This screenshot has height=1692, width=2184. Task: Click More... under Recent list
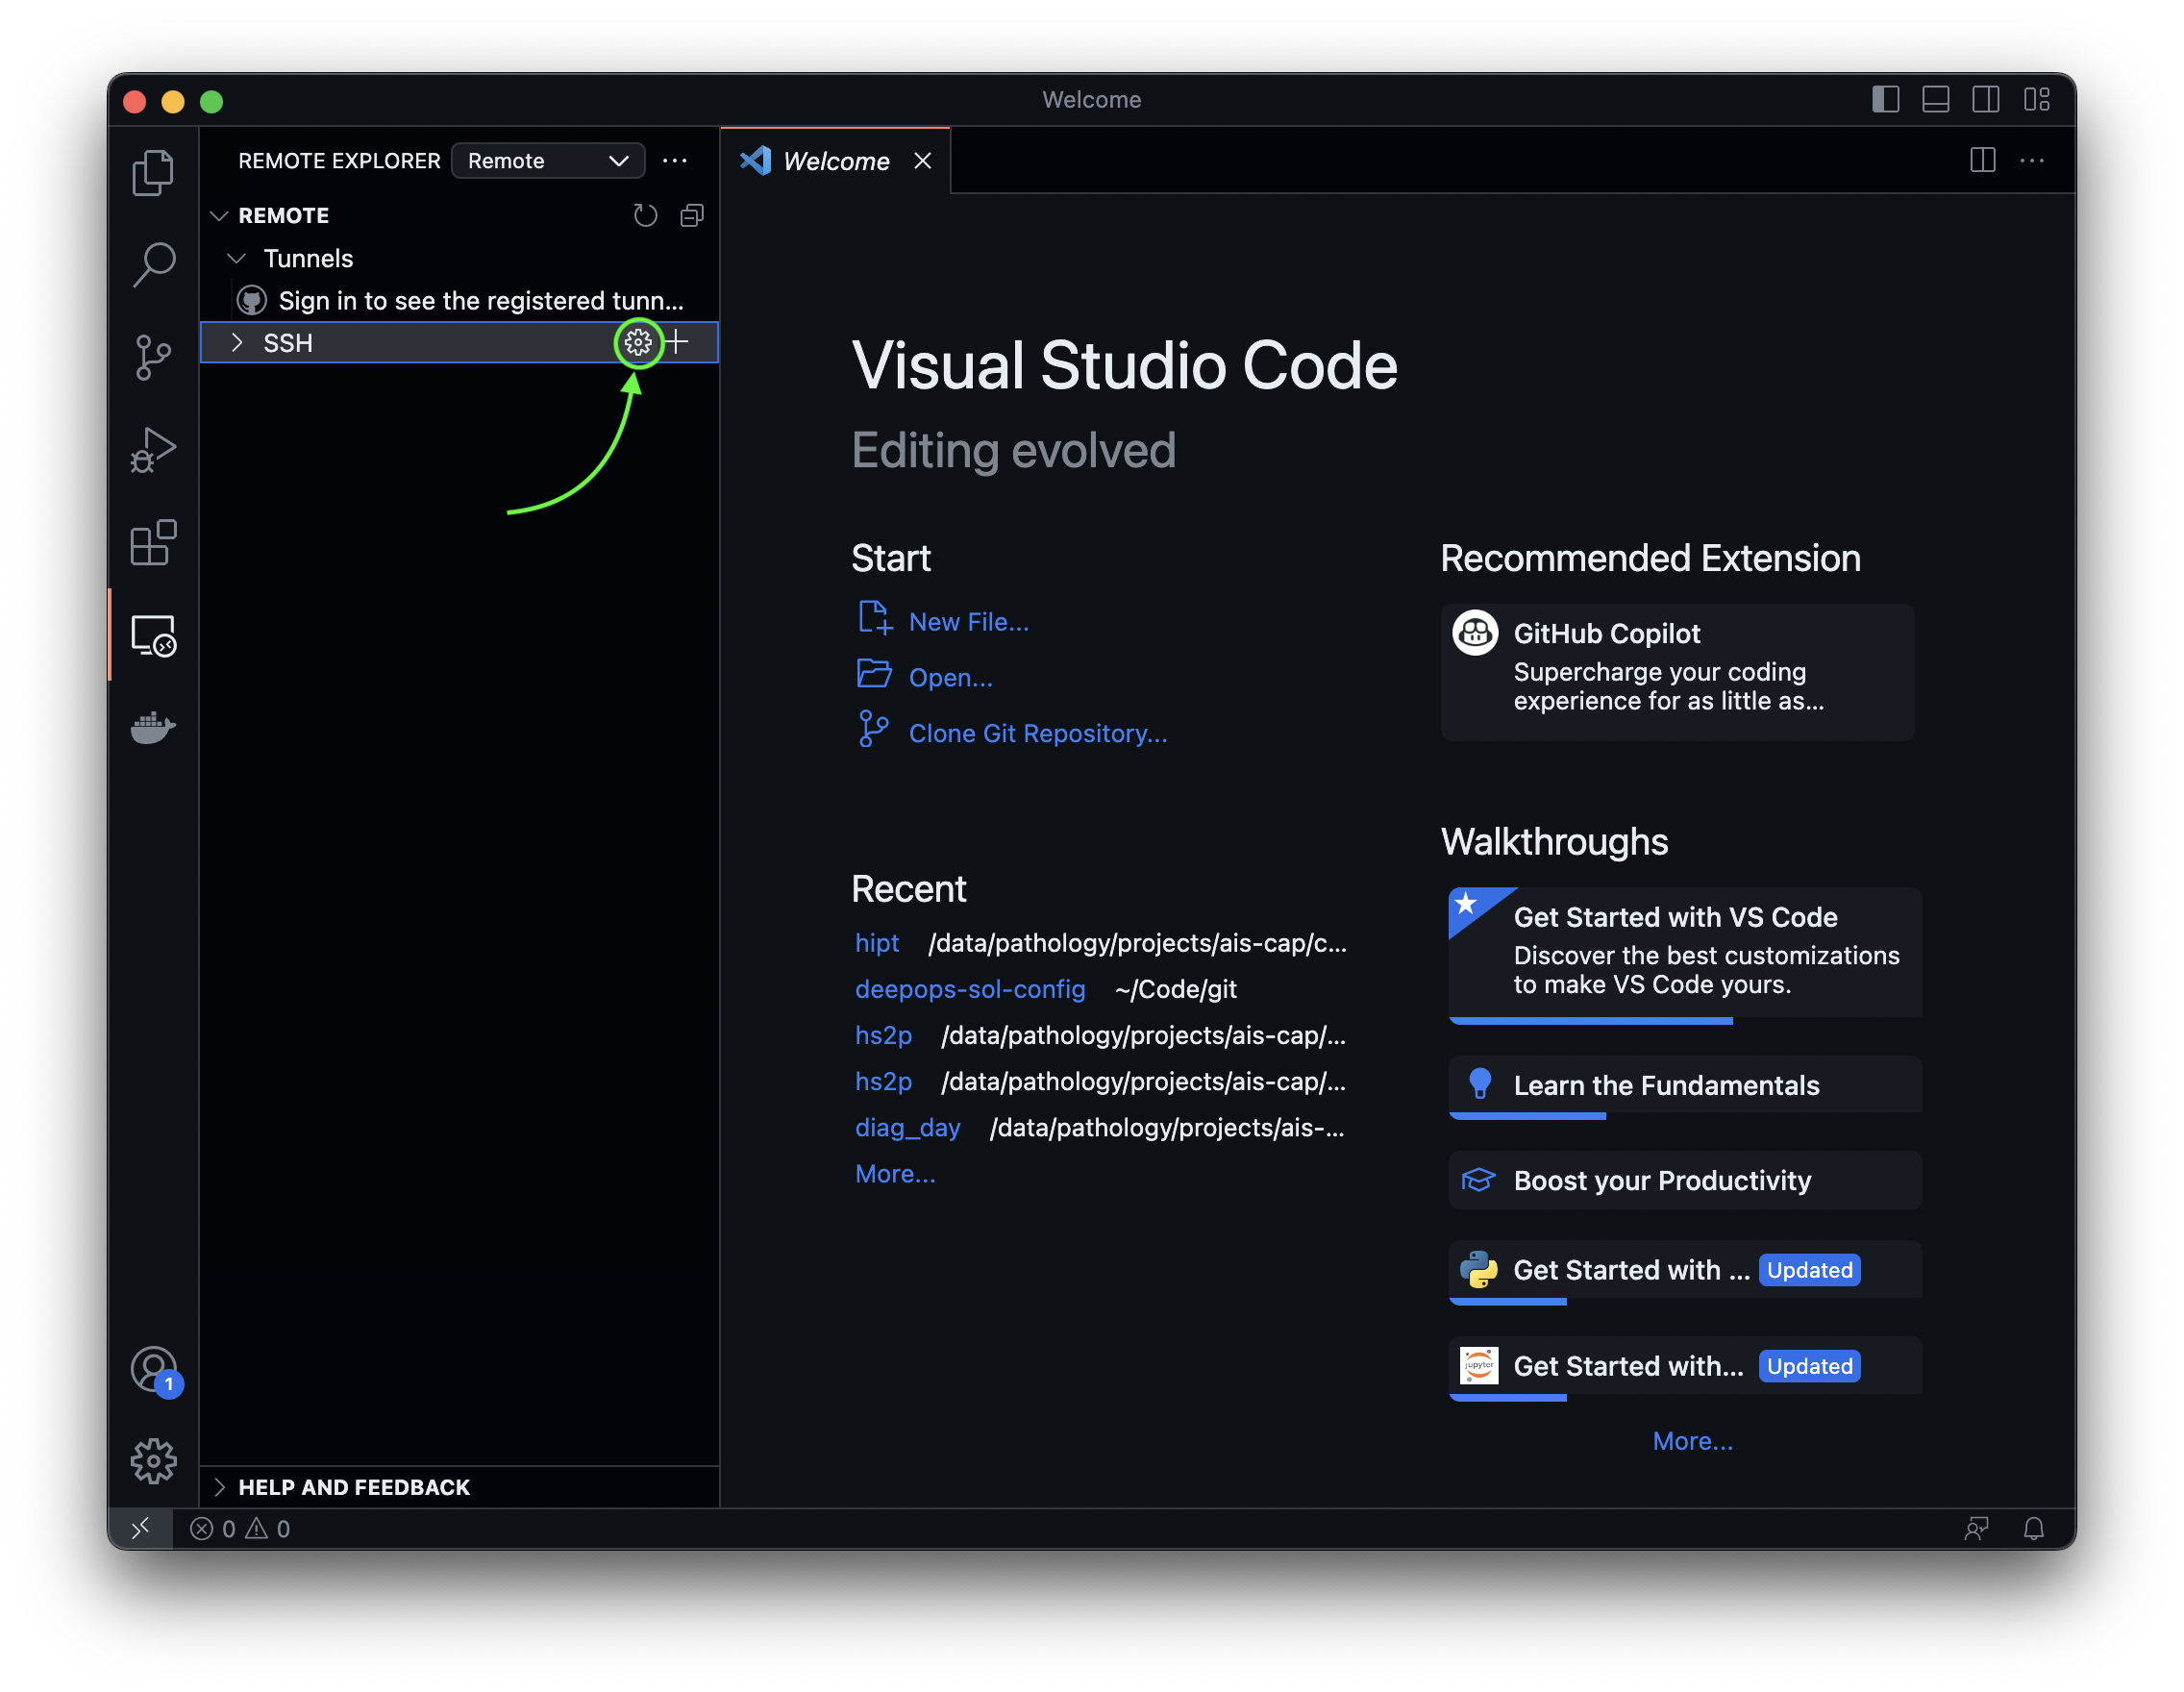[896, 1174]
